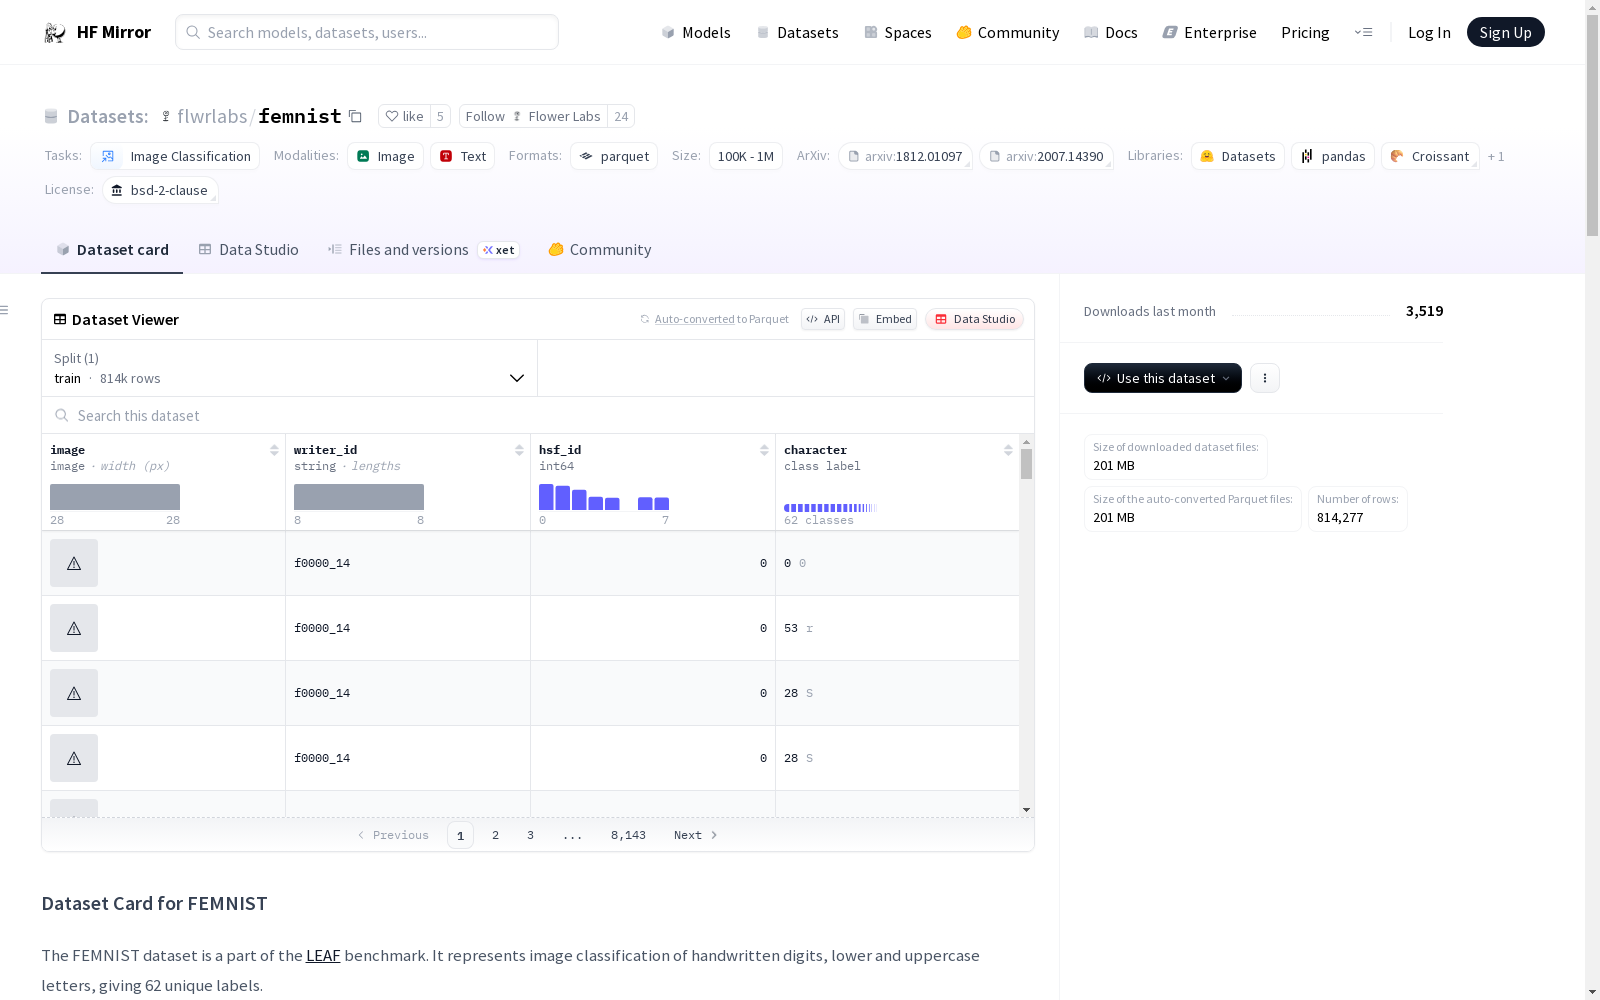Open the arxiv:2007.14390 tag
The width and height of the screenshot is (1600, 1000).
click(1046, 156)
